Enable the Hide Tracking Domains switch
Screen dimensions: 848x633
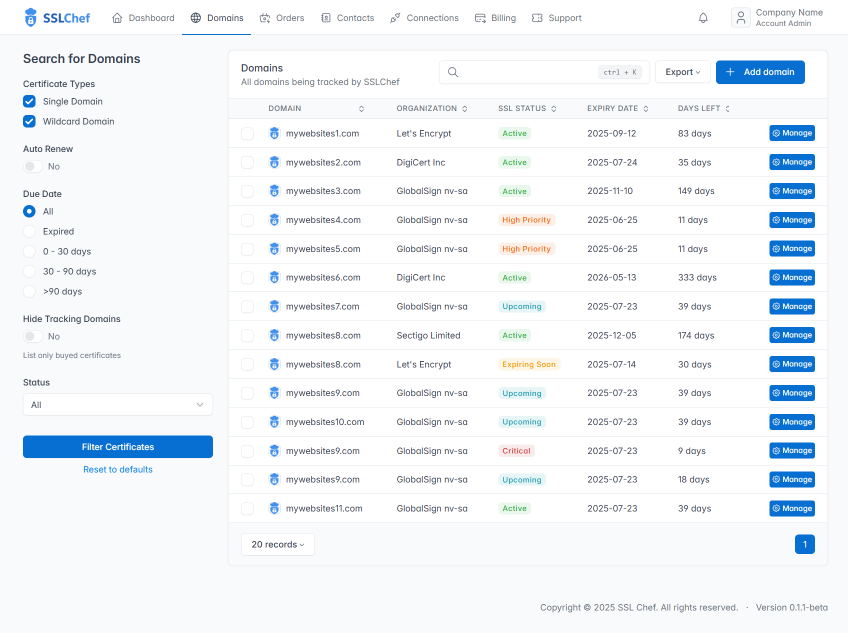[x=33, y=336]
